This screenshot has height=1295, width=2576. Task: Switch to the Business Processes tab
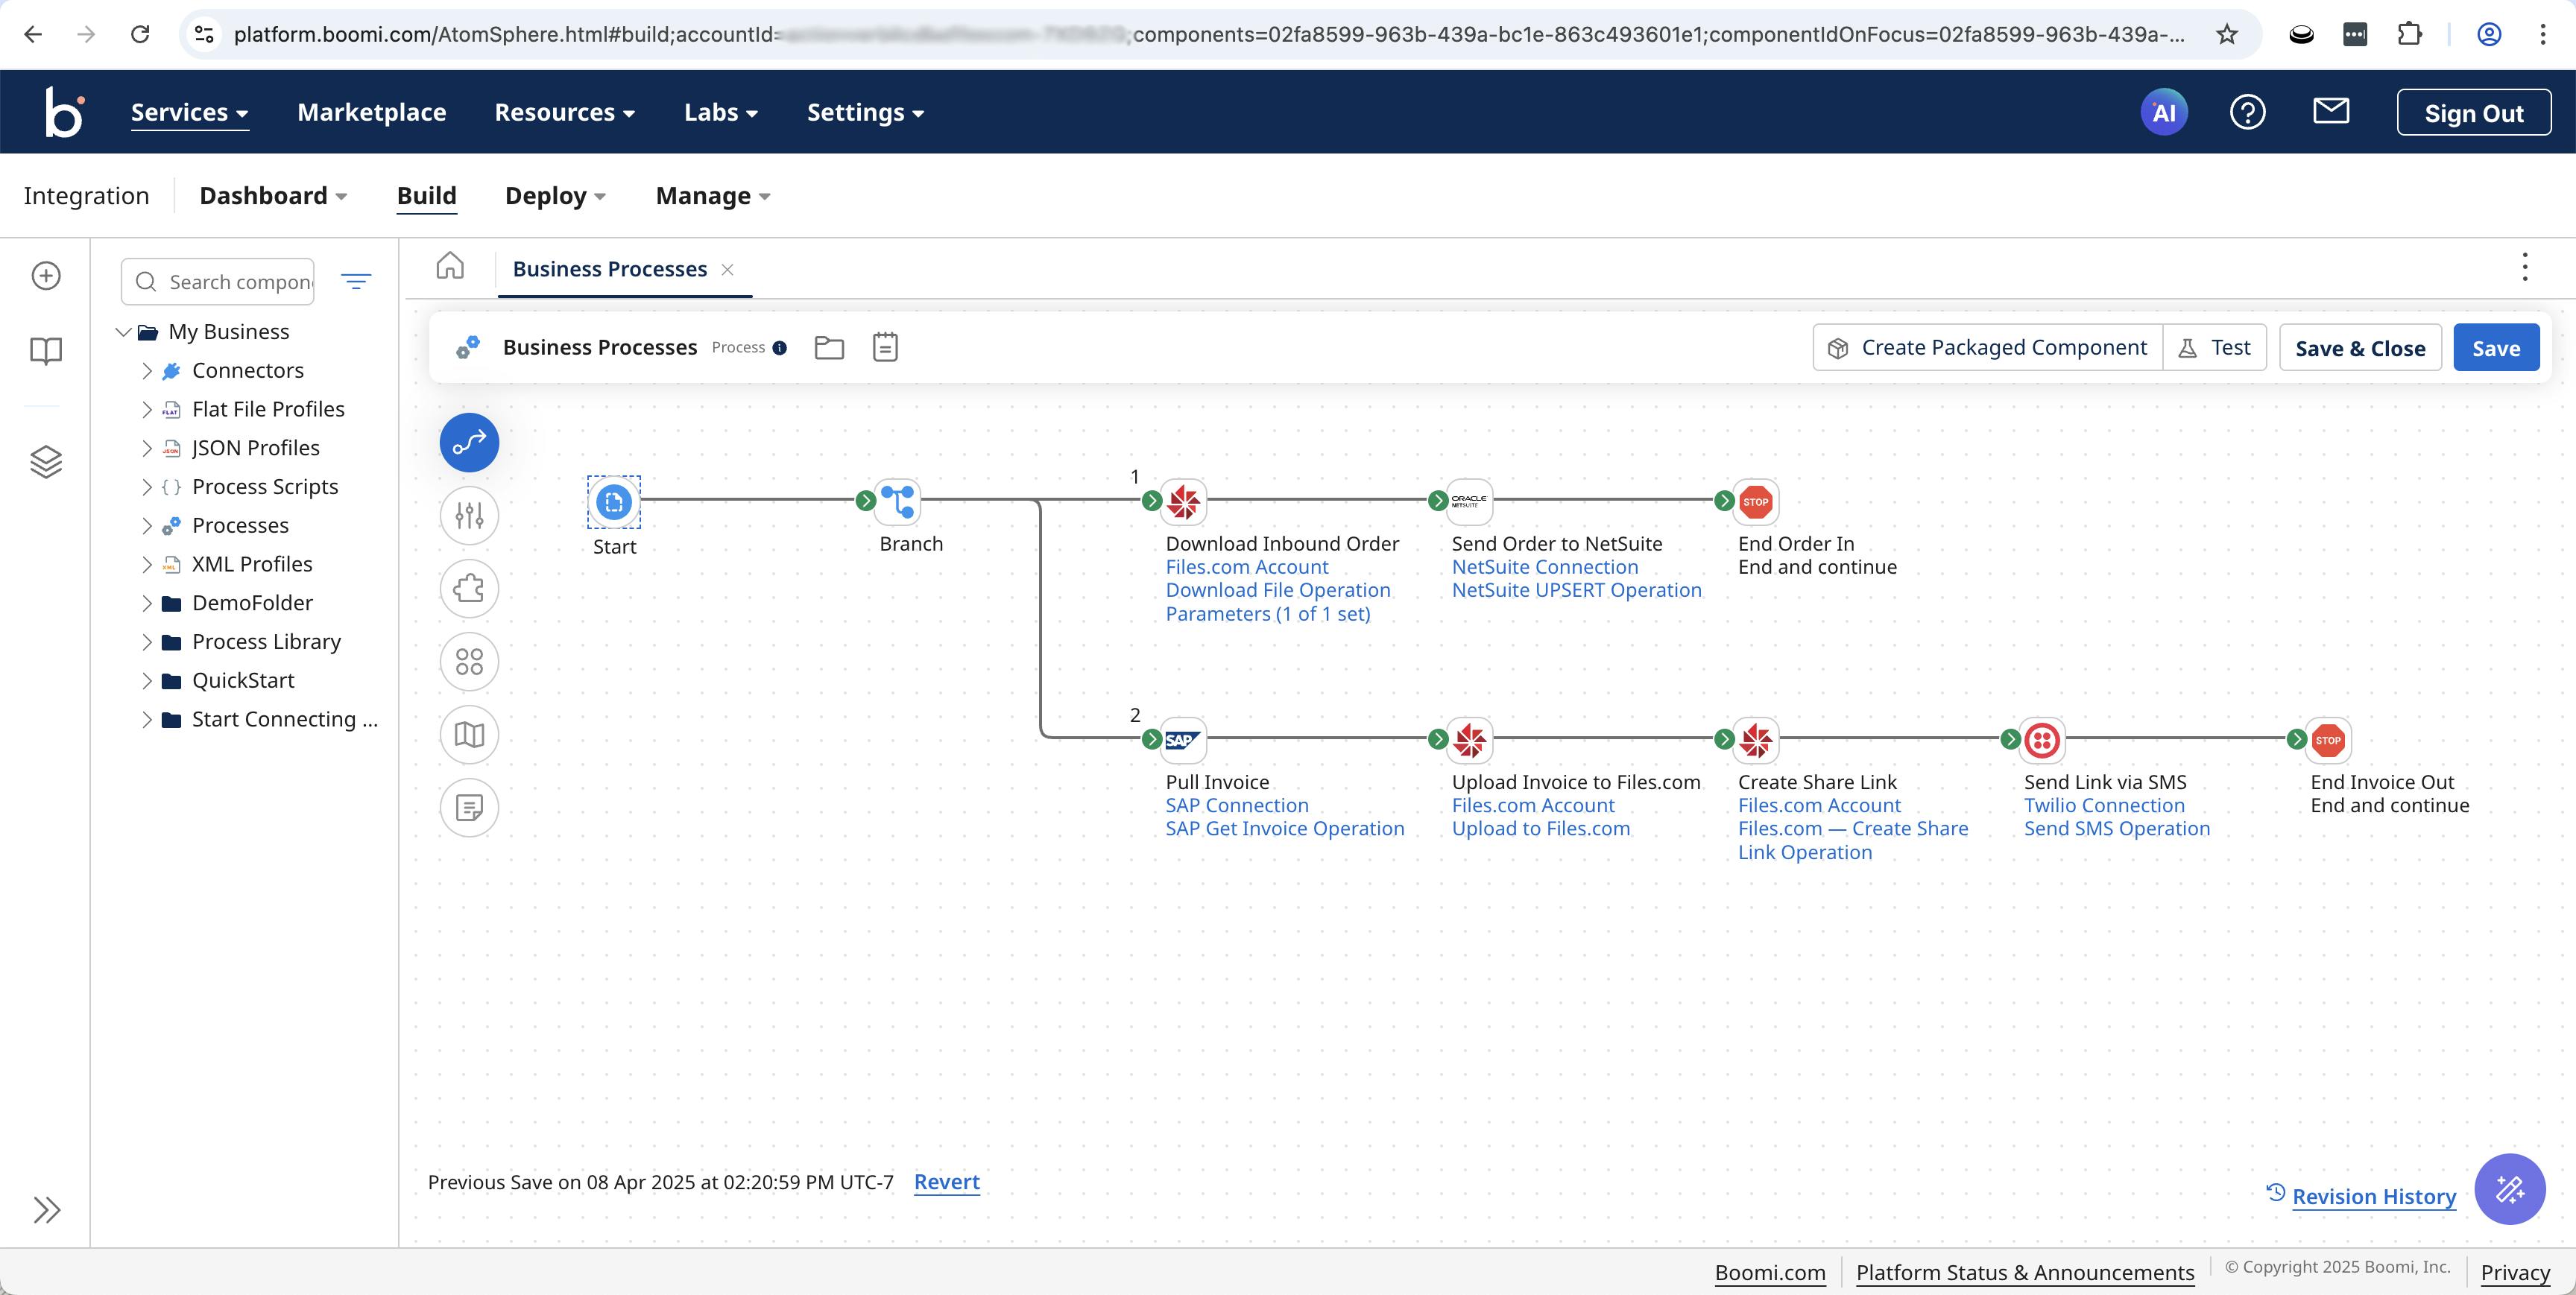[609, 269]
